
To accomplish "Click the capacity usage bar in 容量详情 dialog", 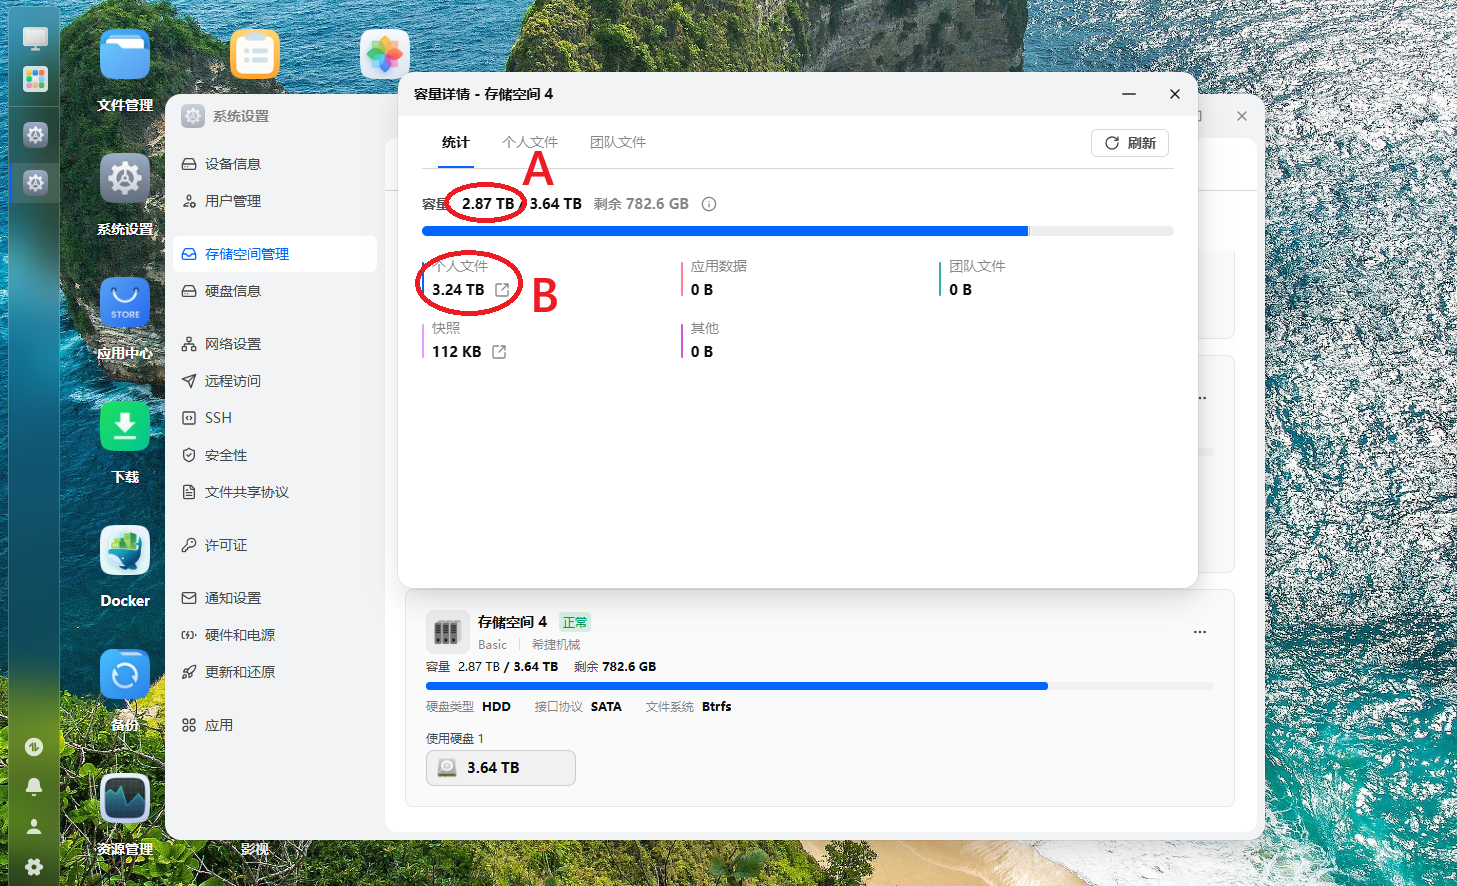I will pos(798,231).
